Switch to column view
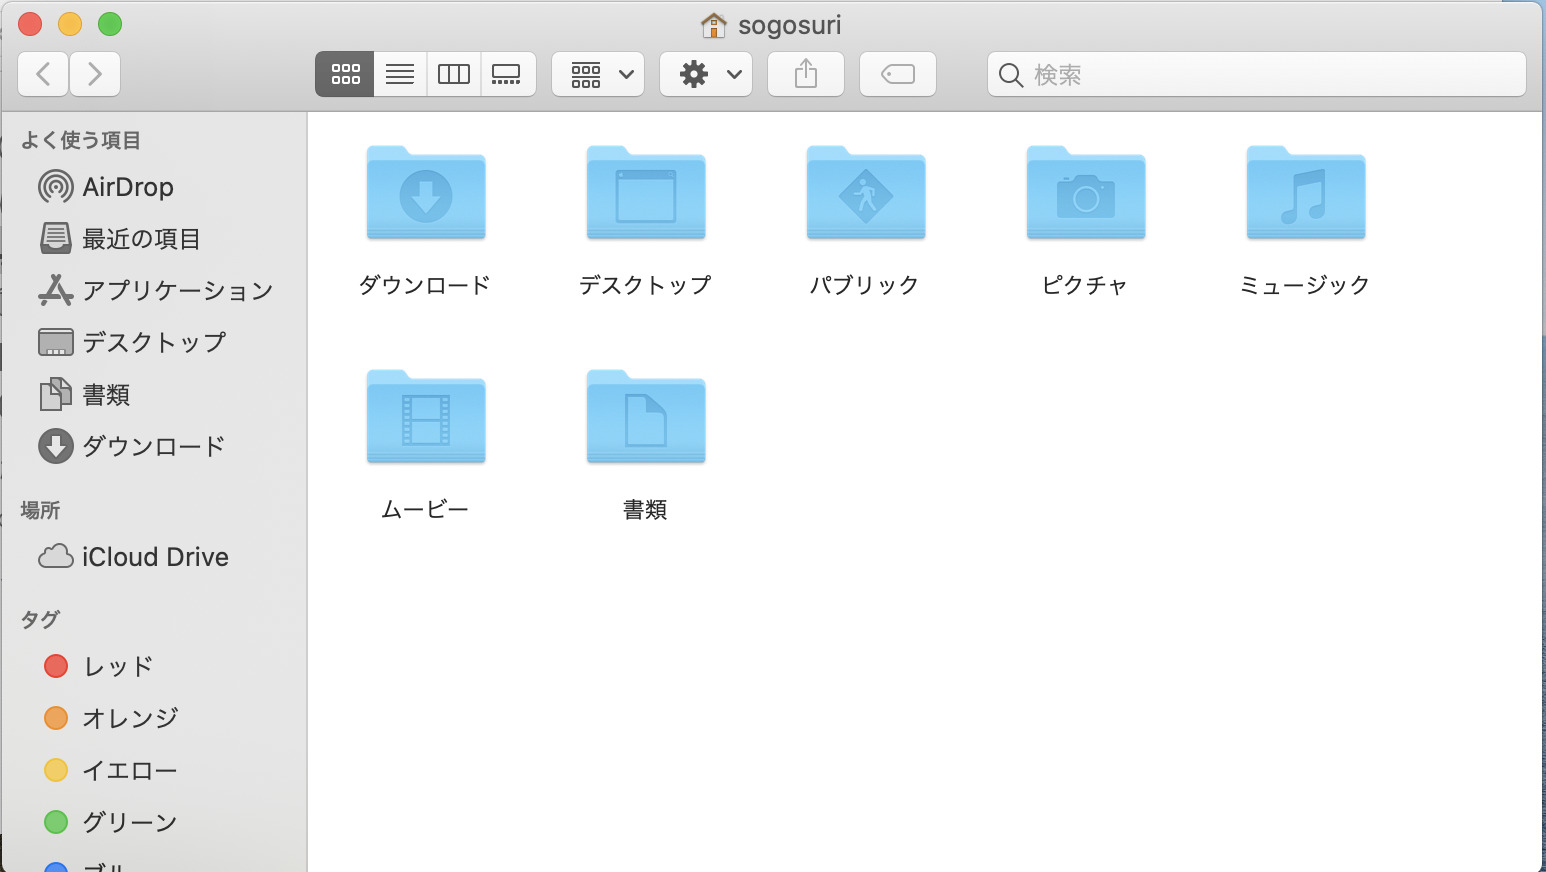1546x872 pixels. click(454, 74)
